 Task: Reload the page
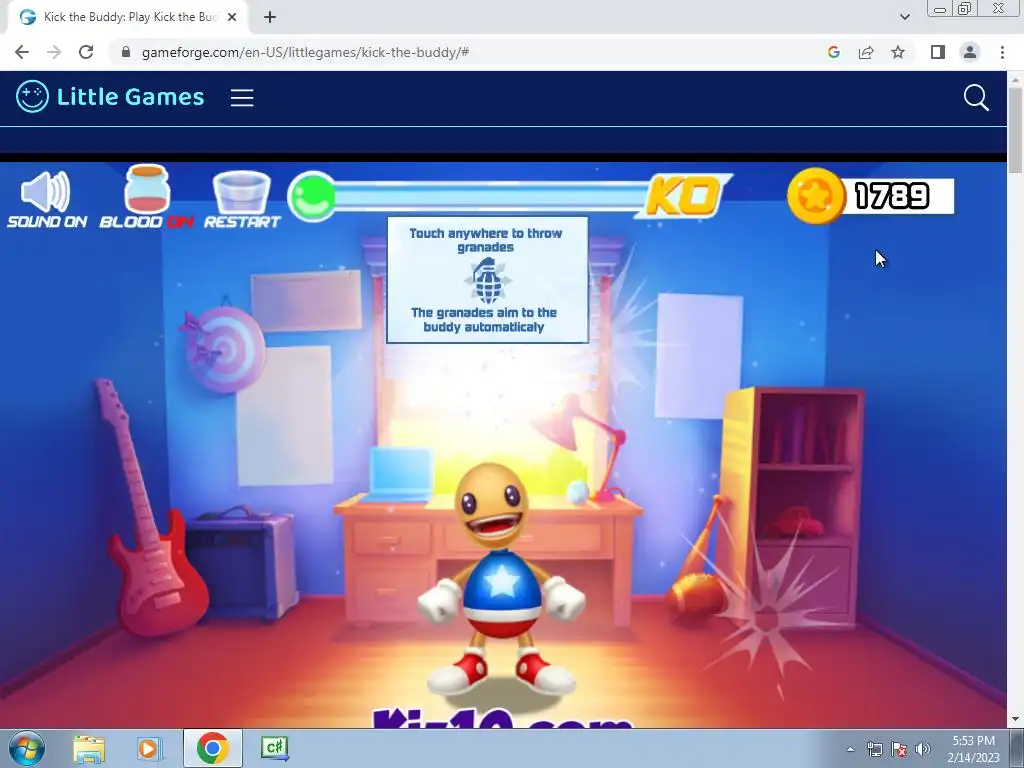point(86,52)
